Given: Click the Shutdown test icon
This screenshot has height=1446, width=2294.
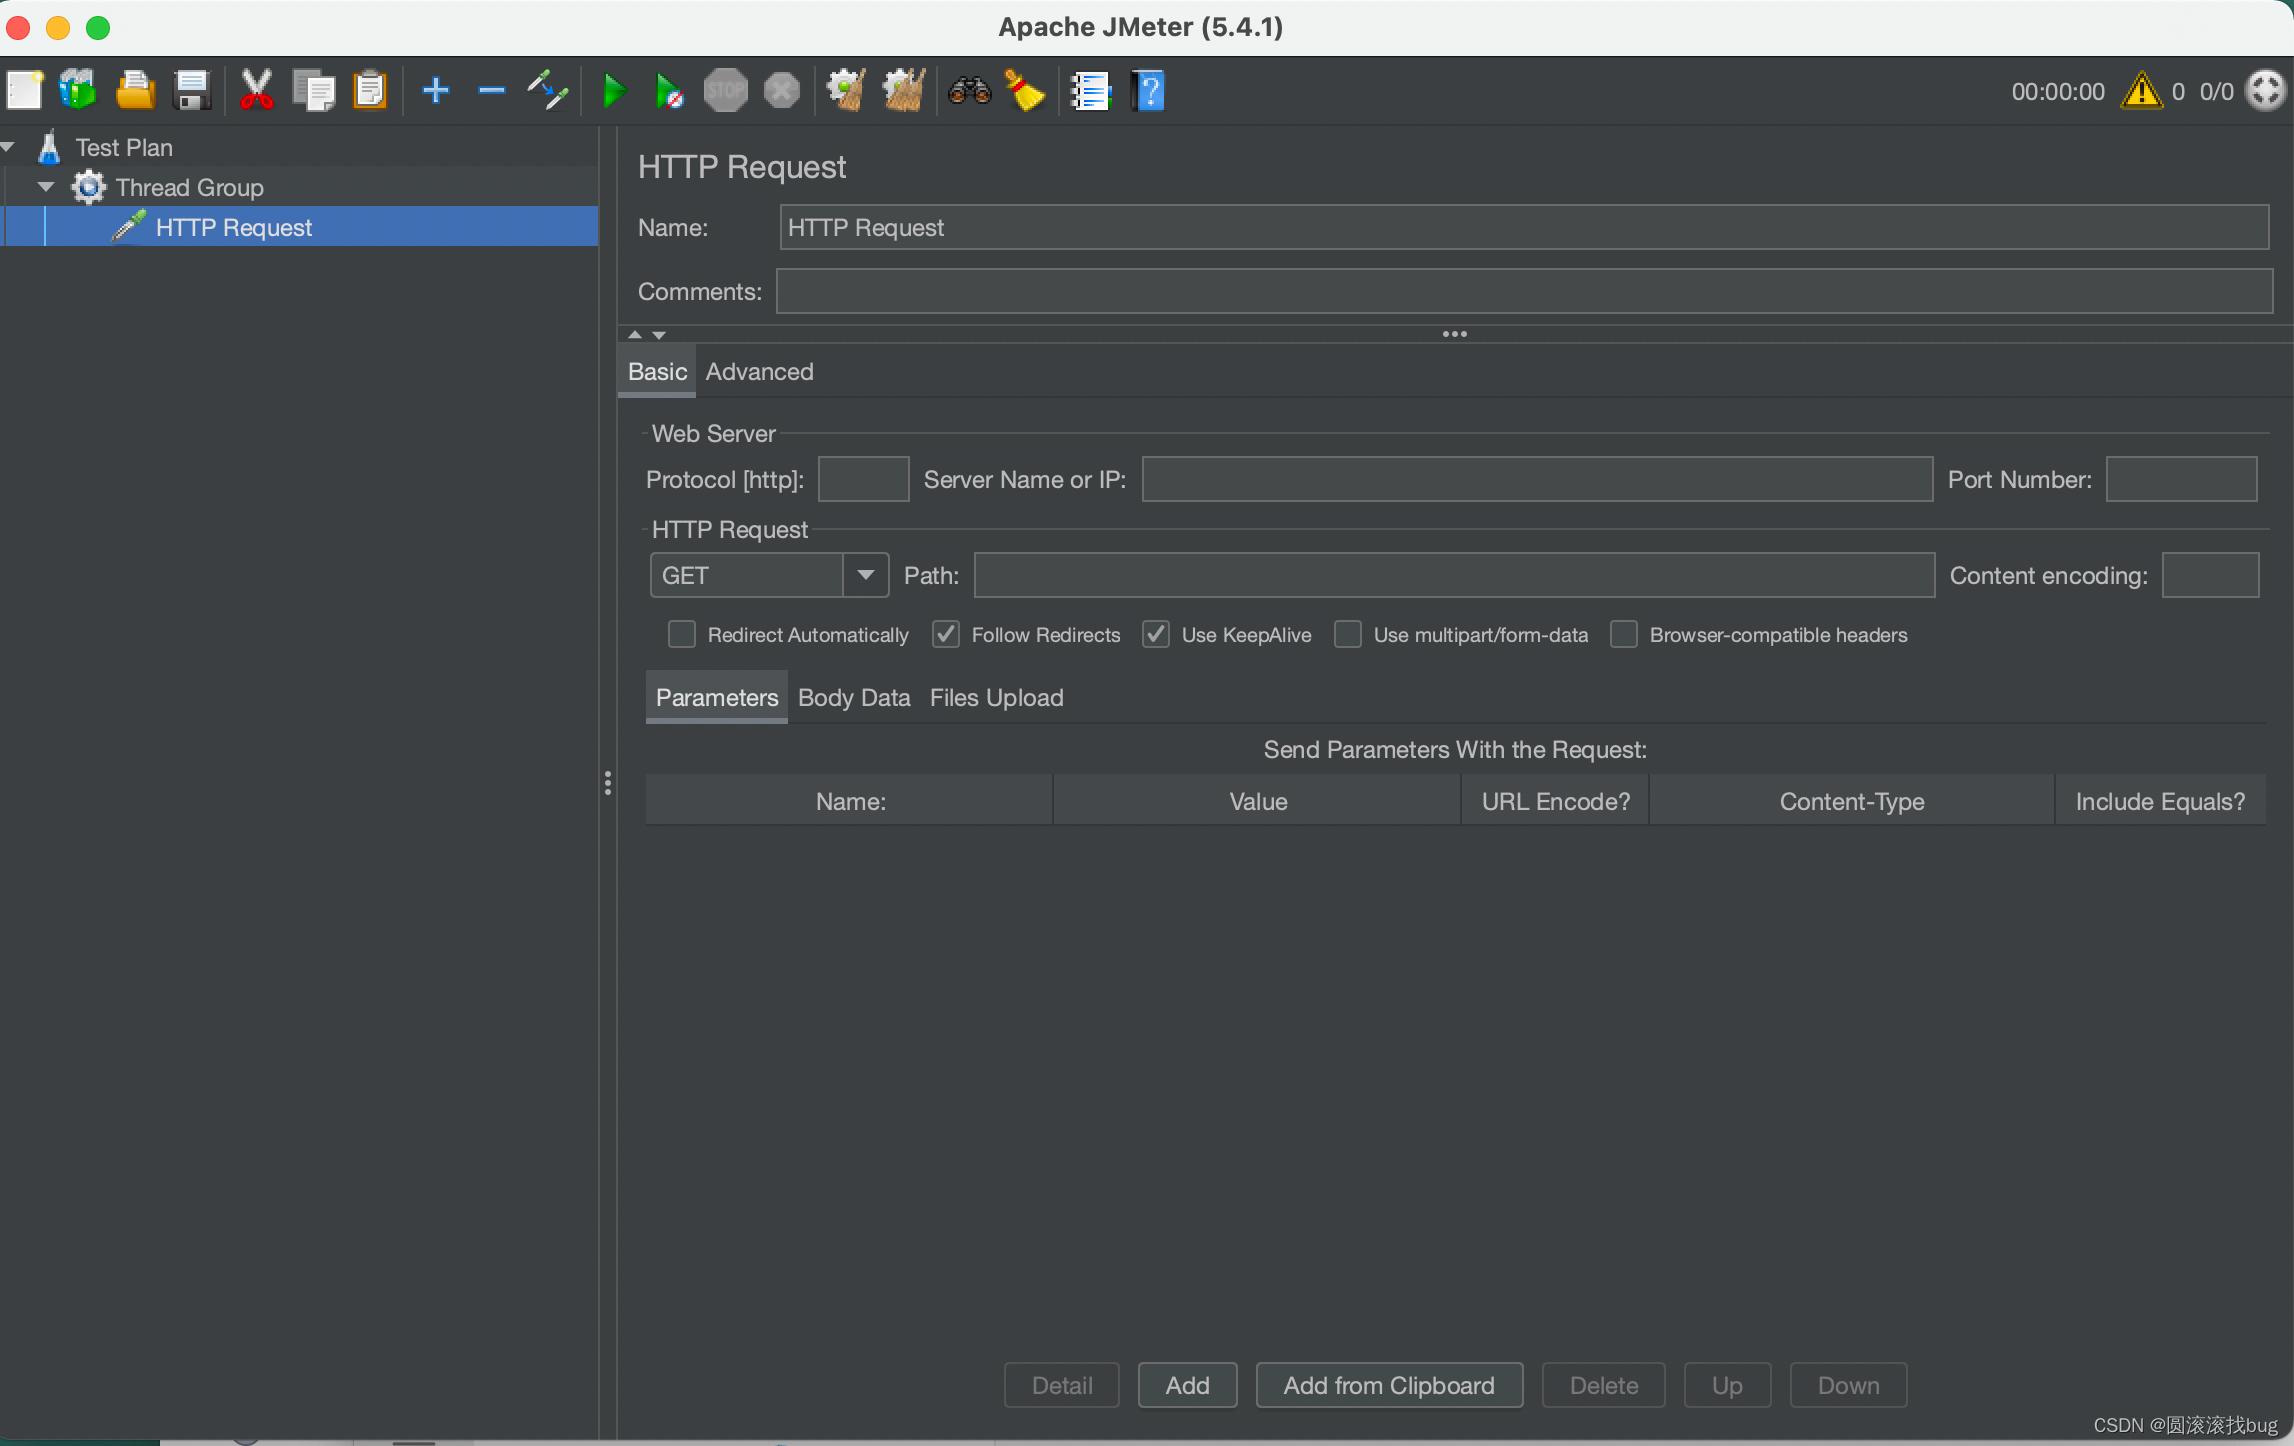Looking at the screenshot, I should click(782, 91).
